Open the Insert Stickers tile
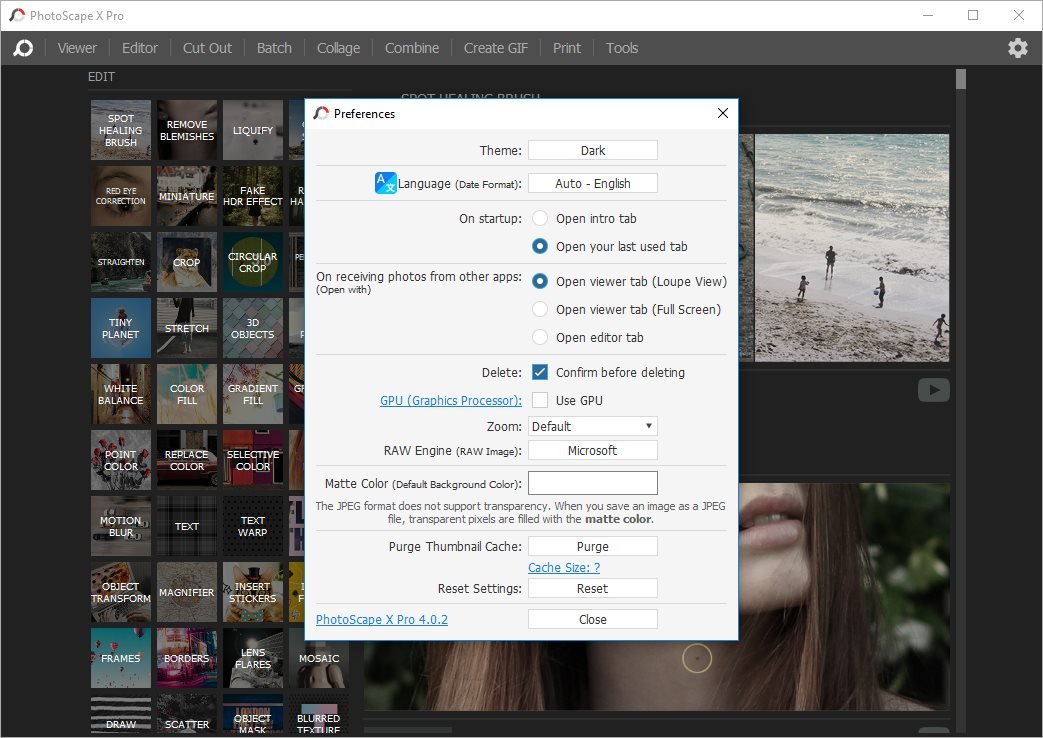The height and width of the screenshot is (738, 1043). (x=253, y=592)
